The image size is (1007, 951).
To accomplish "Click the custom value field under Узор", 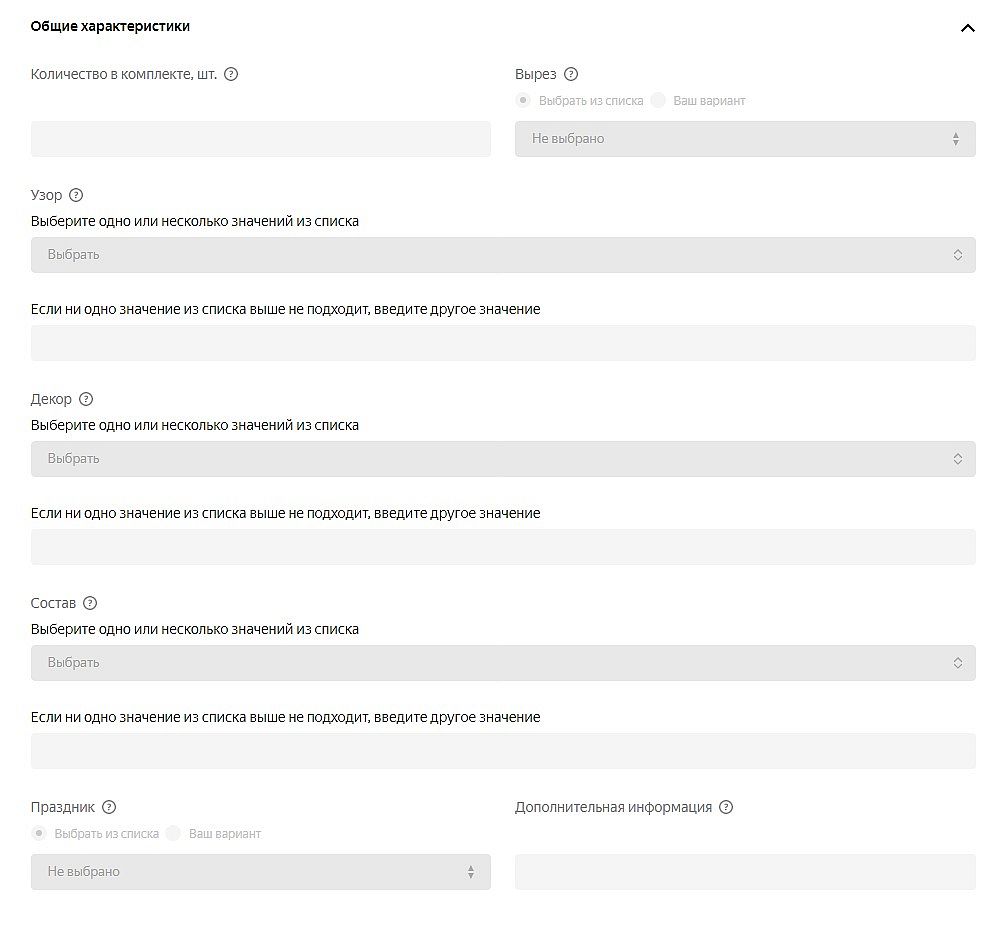I will (503, 343).
